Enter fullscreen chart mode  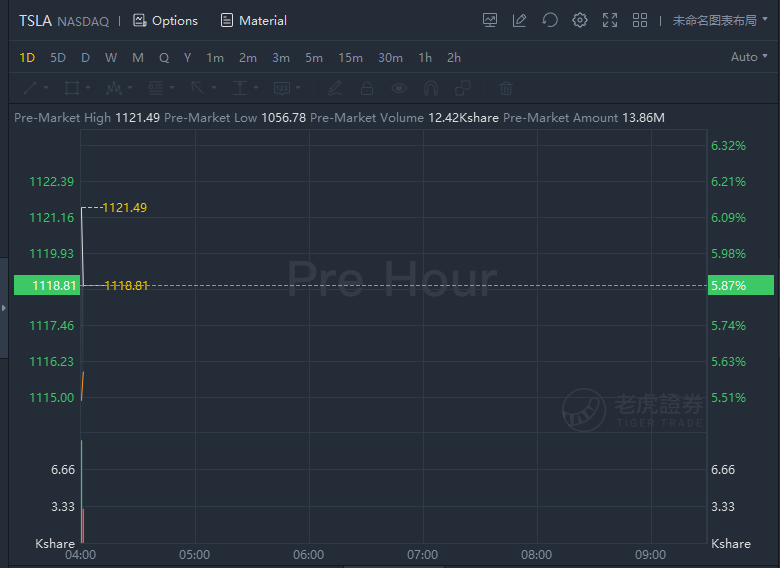tap(610, 20)
